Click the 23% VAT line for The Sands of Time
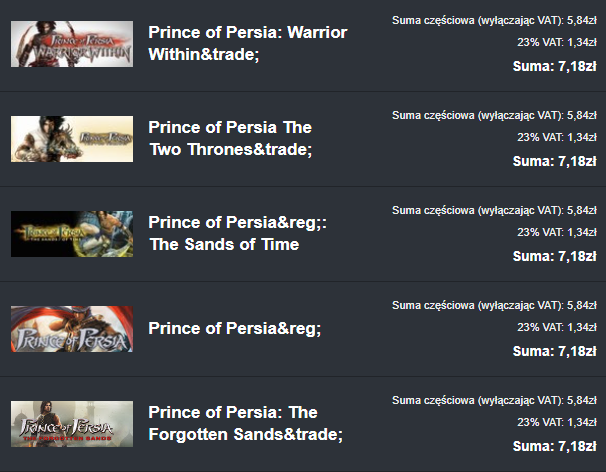Viewport: 606px width, 472px height. pos(557,232)
